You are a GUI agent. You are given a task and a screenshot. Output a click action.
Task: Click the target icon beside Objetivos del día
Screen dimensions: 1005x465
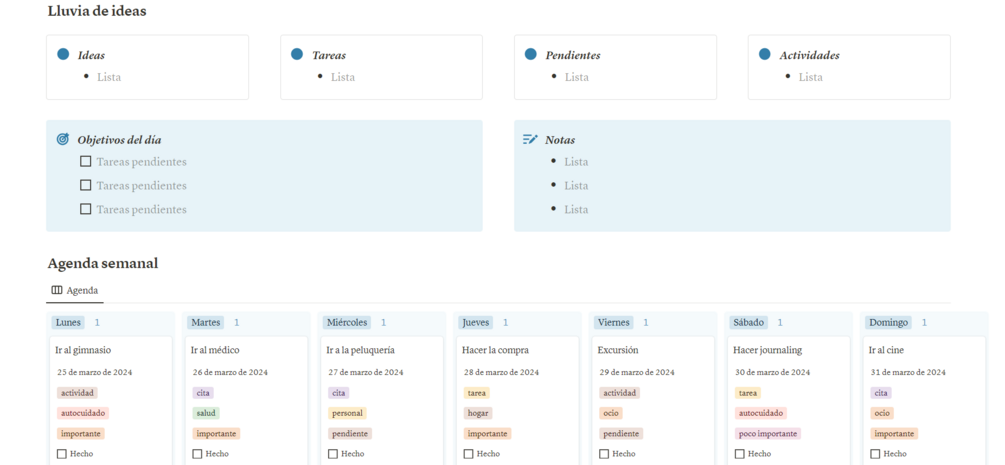click(x=63, y=140)
